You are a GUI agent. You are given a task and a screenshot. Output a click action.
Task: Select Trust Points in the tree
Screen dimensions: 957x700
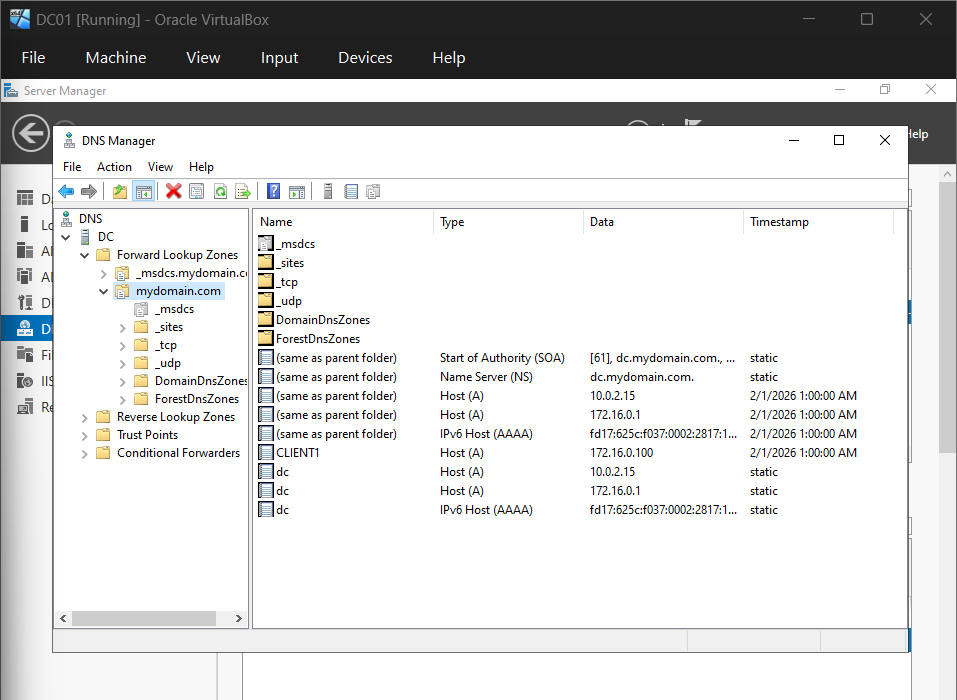click(147, 435)
